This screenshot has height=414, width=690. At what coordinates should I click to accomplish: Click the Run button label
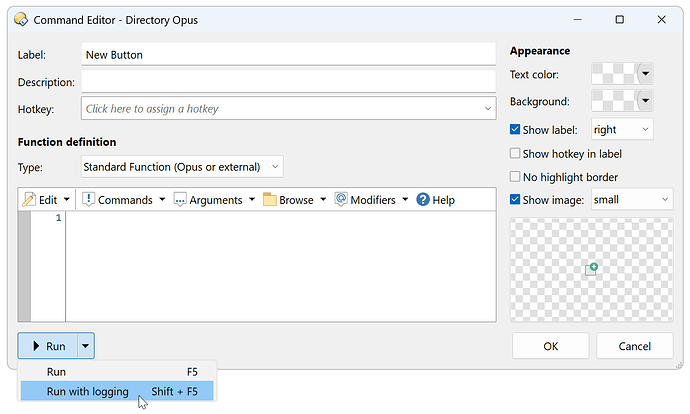tap(55, 346)
